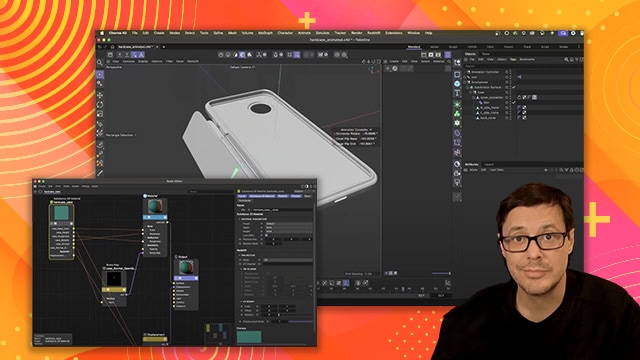Image resolution: width=640 pixels, height=360 pixels.
Task: Click the gear deformer icon in object palette
Action: pyautogui.click(x=457, y=123)
